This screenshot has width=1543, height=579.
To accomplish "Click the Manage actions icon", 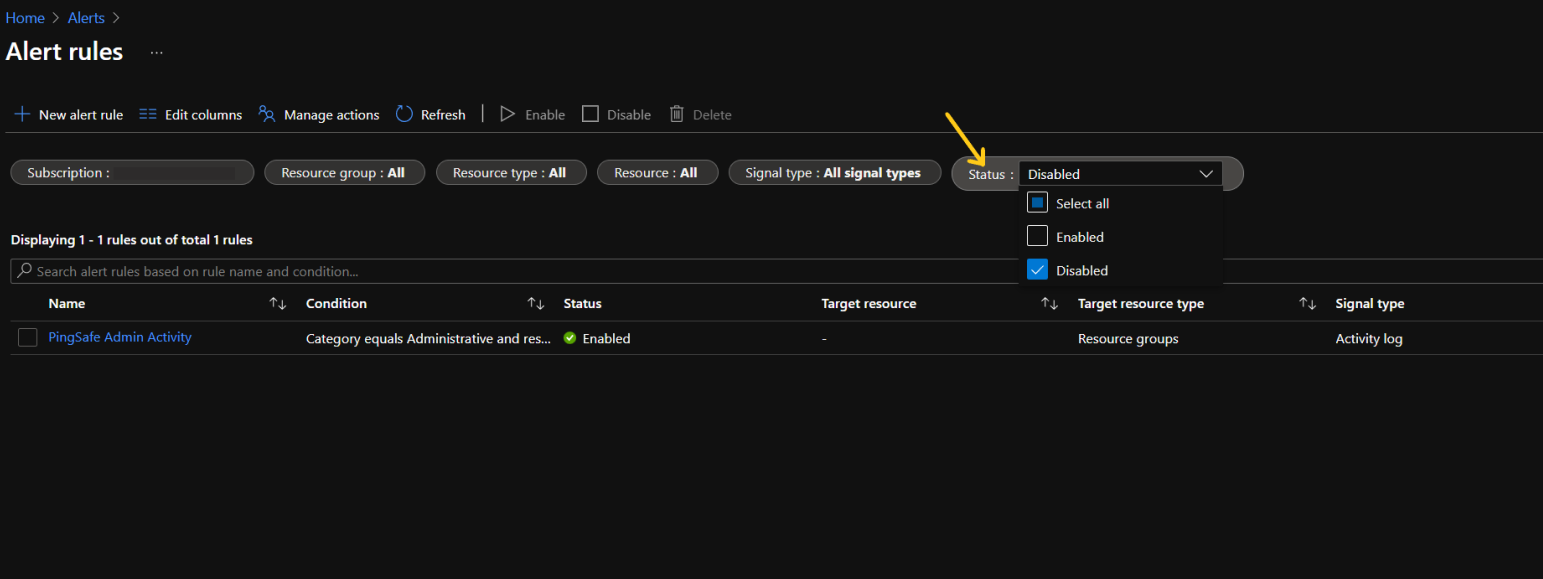I will click(267, 114).
